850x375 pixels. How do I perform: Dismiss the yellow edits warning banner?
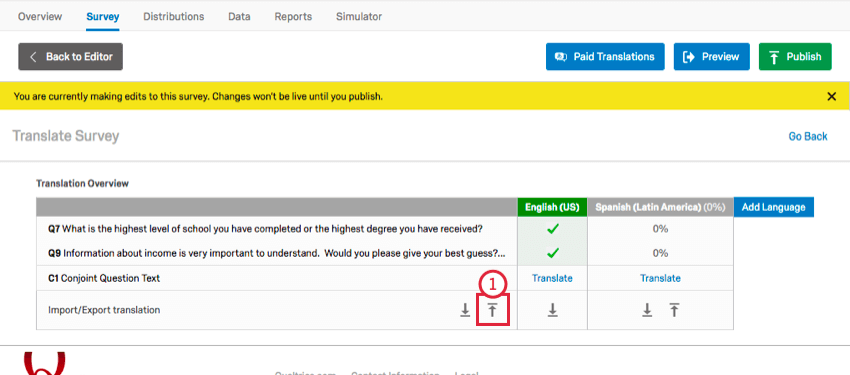(832, 96)
